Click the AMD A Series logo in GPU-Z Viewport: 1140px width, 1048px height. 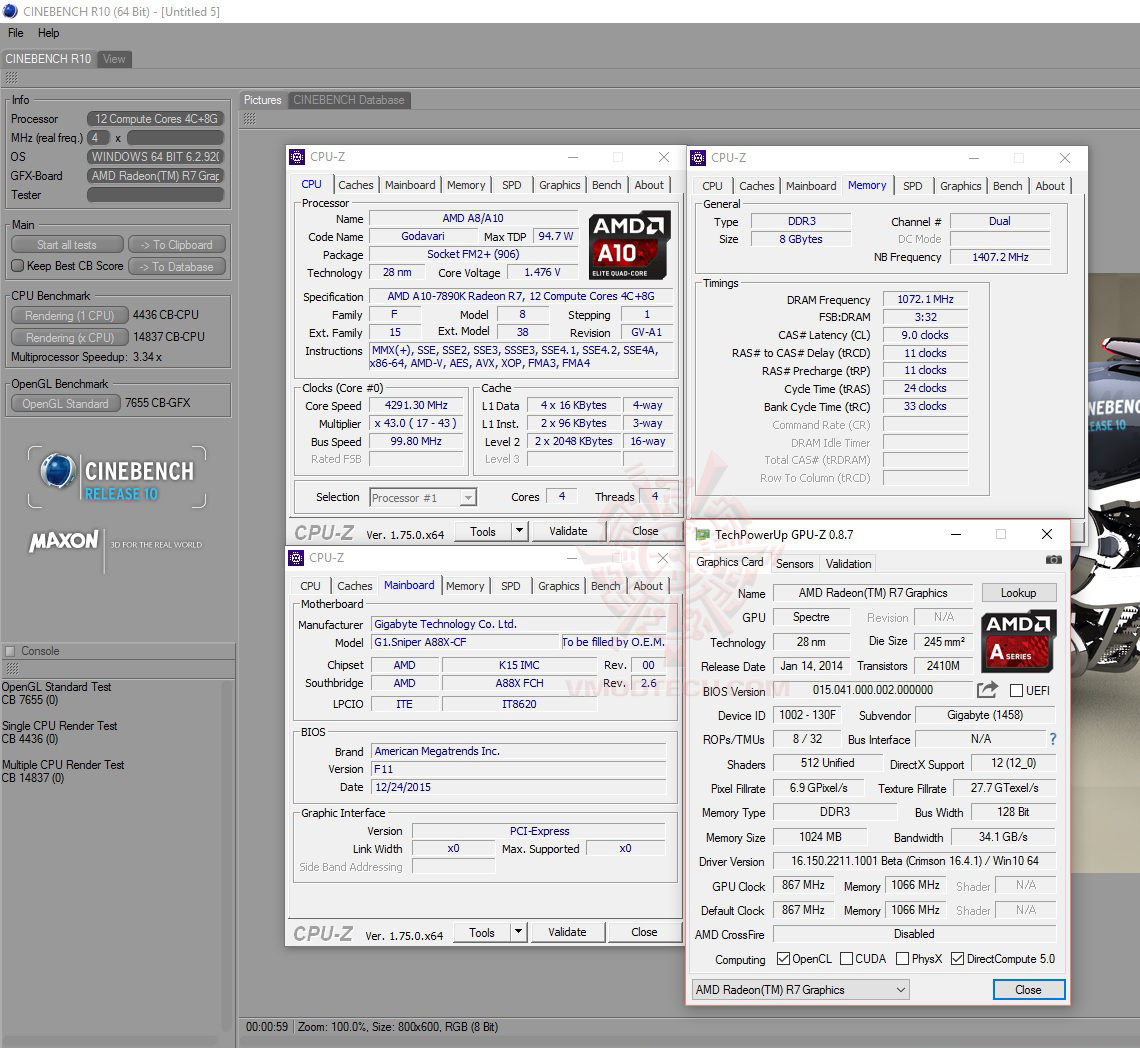point(1019,641)
